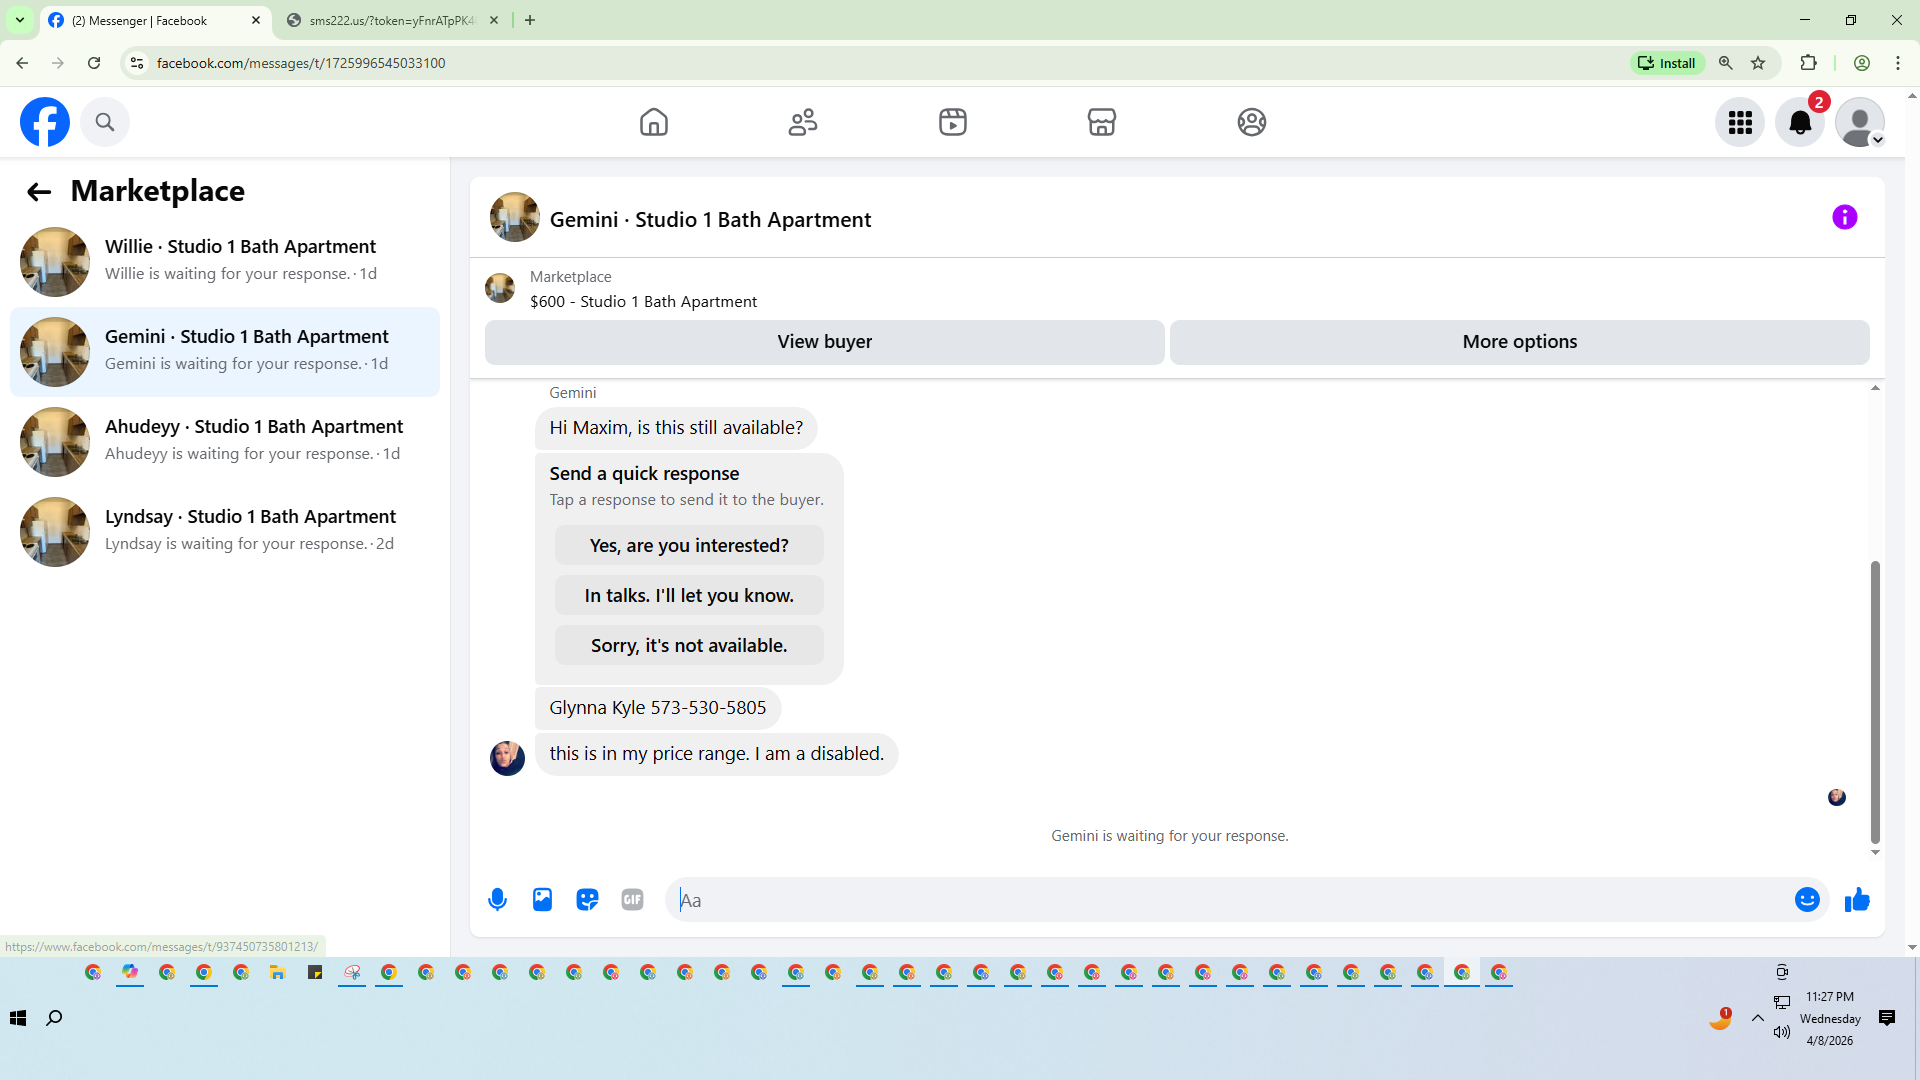Open conversation information purple icon
The height and width of the screenshot is (1080, 1920).
1844,218
